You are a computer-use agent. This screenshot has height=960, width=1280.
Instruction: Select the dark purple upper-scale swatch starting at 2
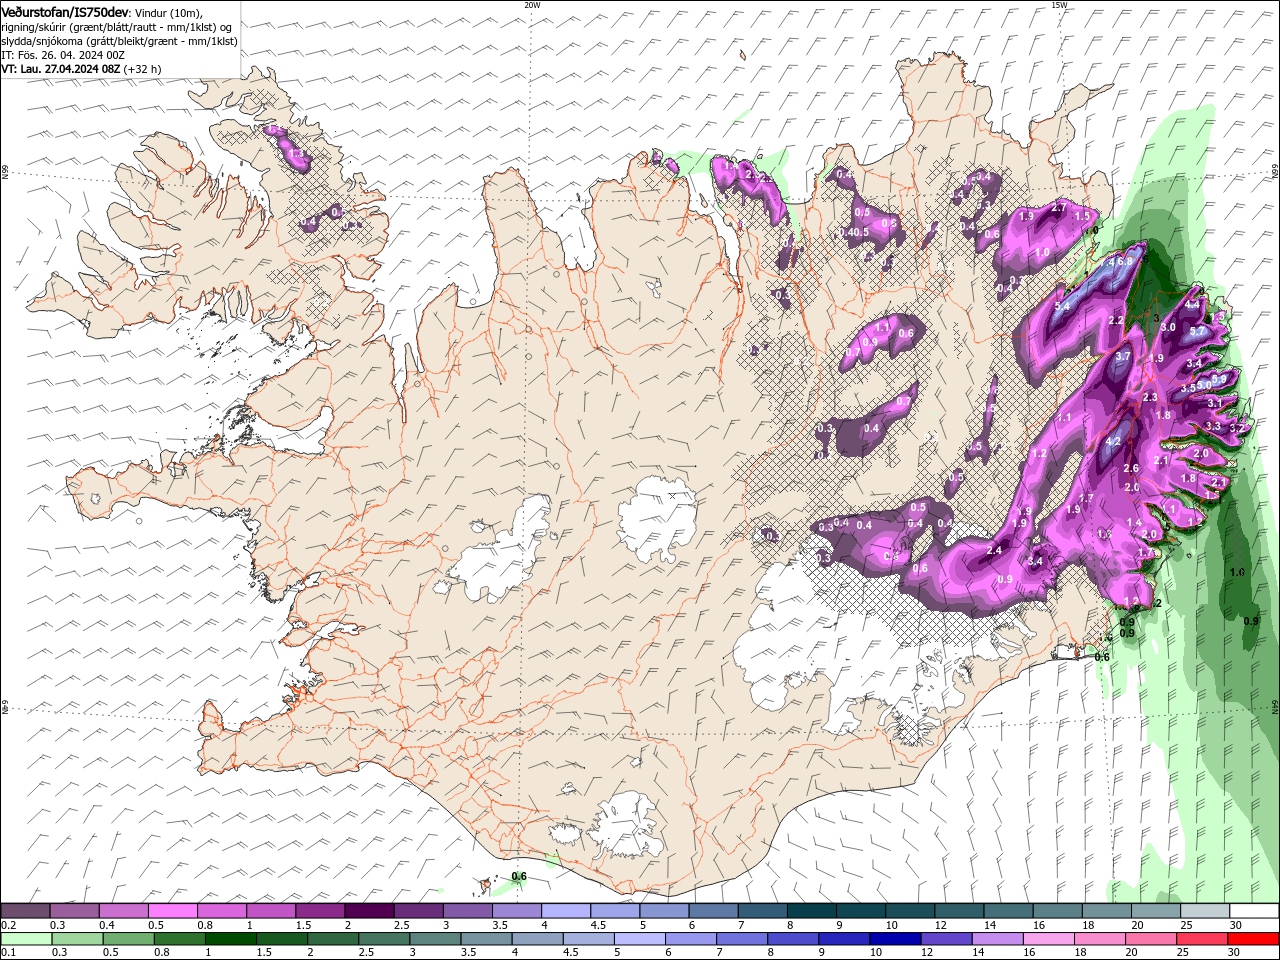(x=368, y=911)
